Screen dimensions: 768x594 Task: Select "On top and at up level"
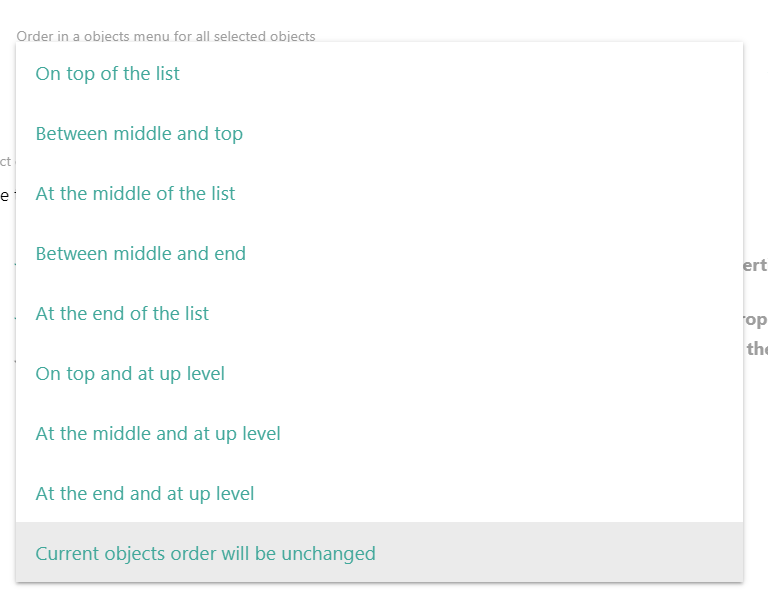pos(130,373)
